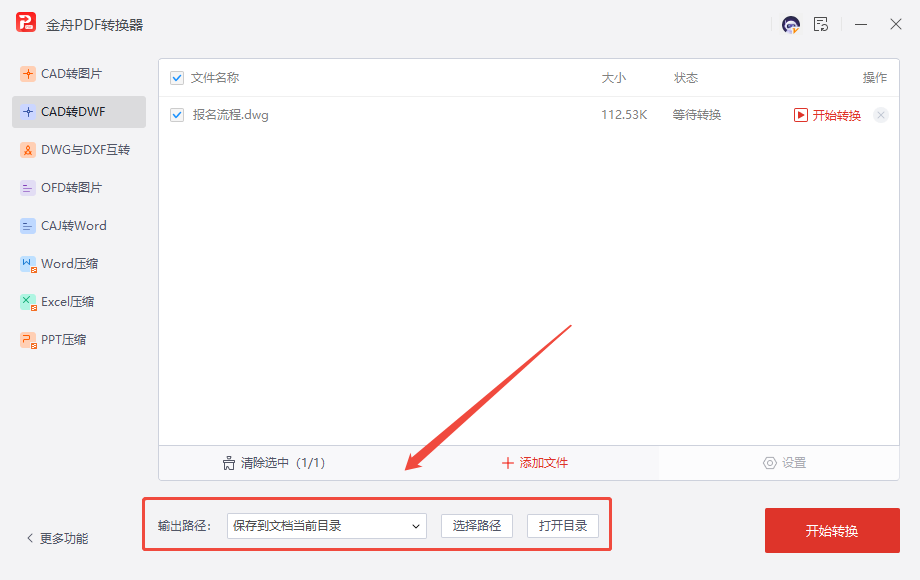
Task: Select PPT压缩 in the sidebar
Action: coord(79,340)
